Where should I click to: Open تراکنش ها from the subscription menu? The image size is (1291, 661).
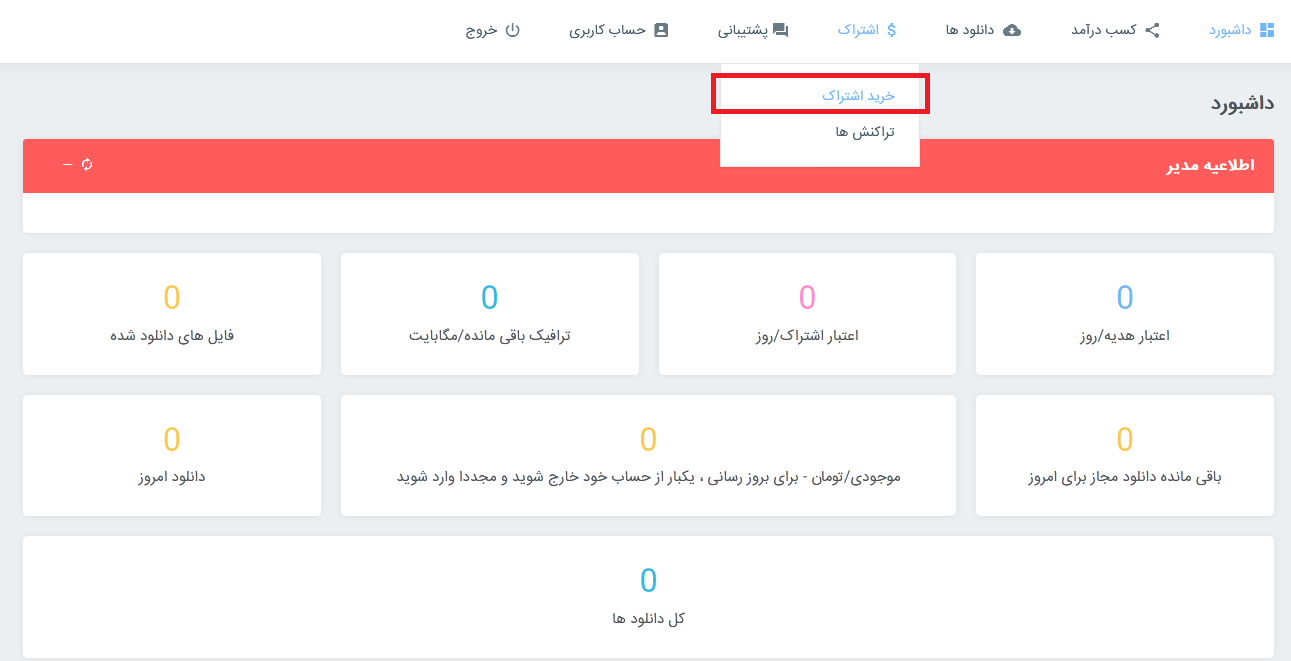[x=865, y=131]
